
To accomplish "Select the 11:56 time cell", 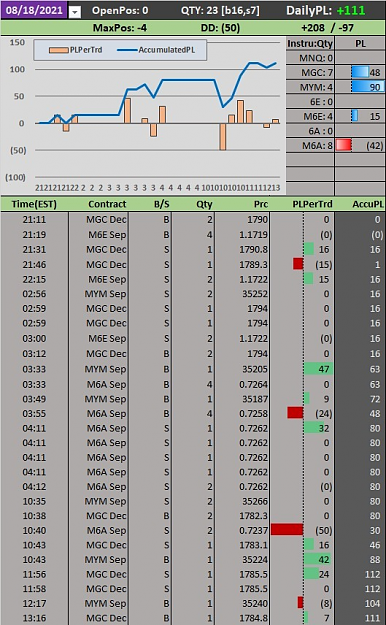I will [34, 574].
